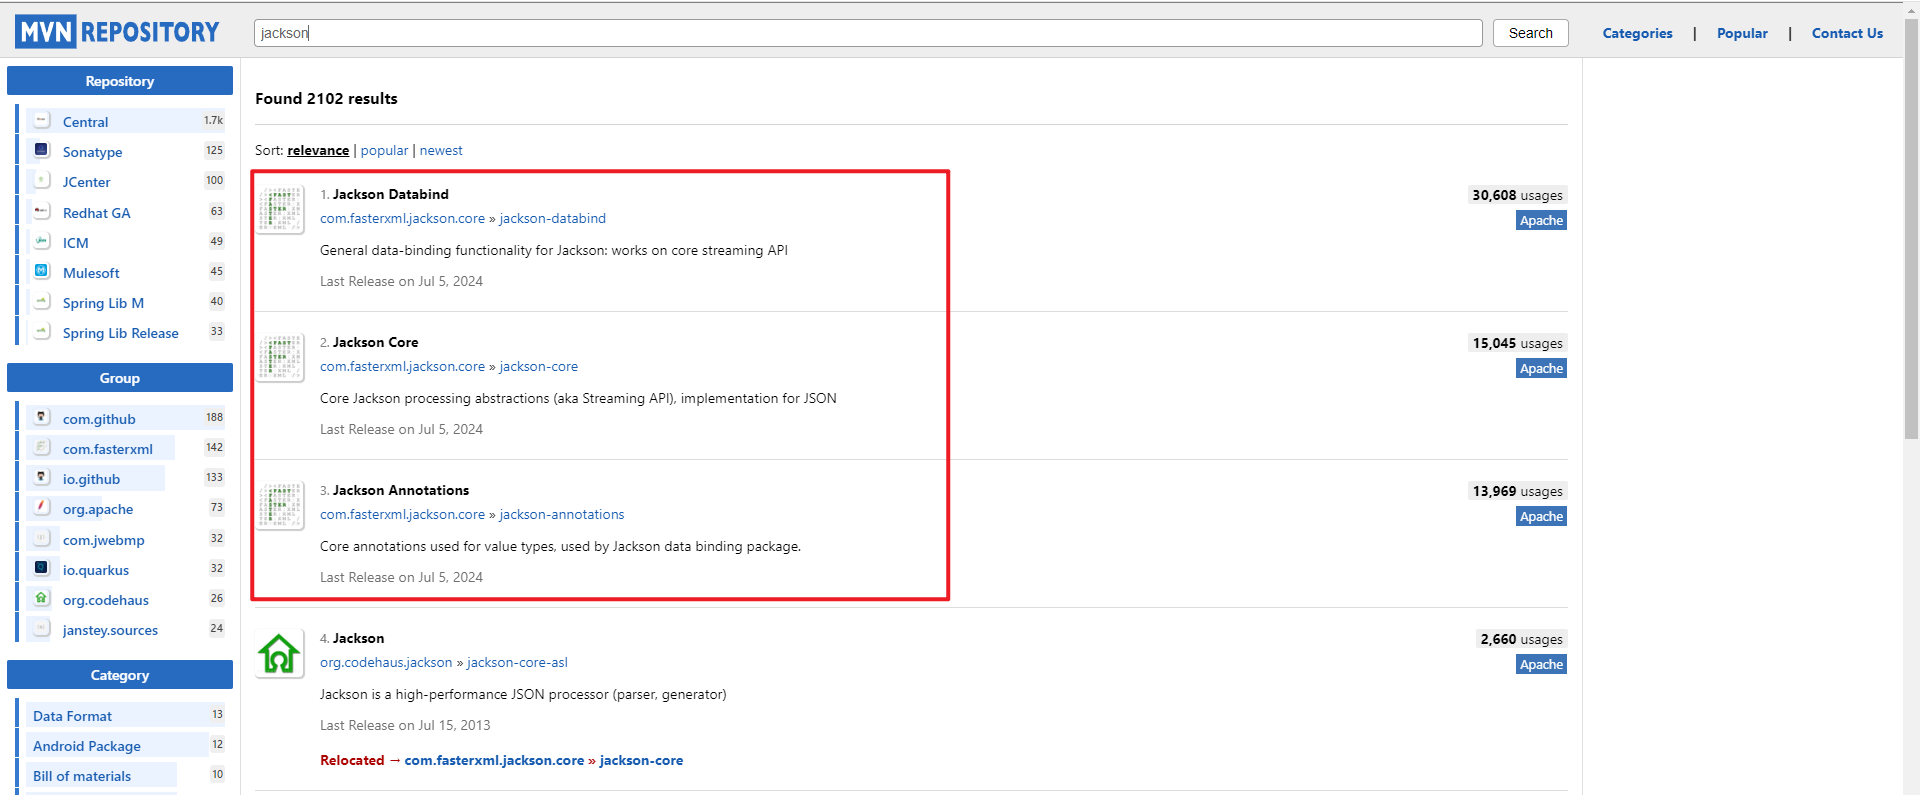The image size is (1920, 795).
Task: Click the Redhat GA repository icon
Action: (42, 211)
